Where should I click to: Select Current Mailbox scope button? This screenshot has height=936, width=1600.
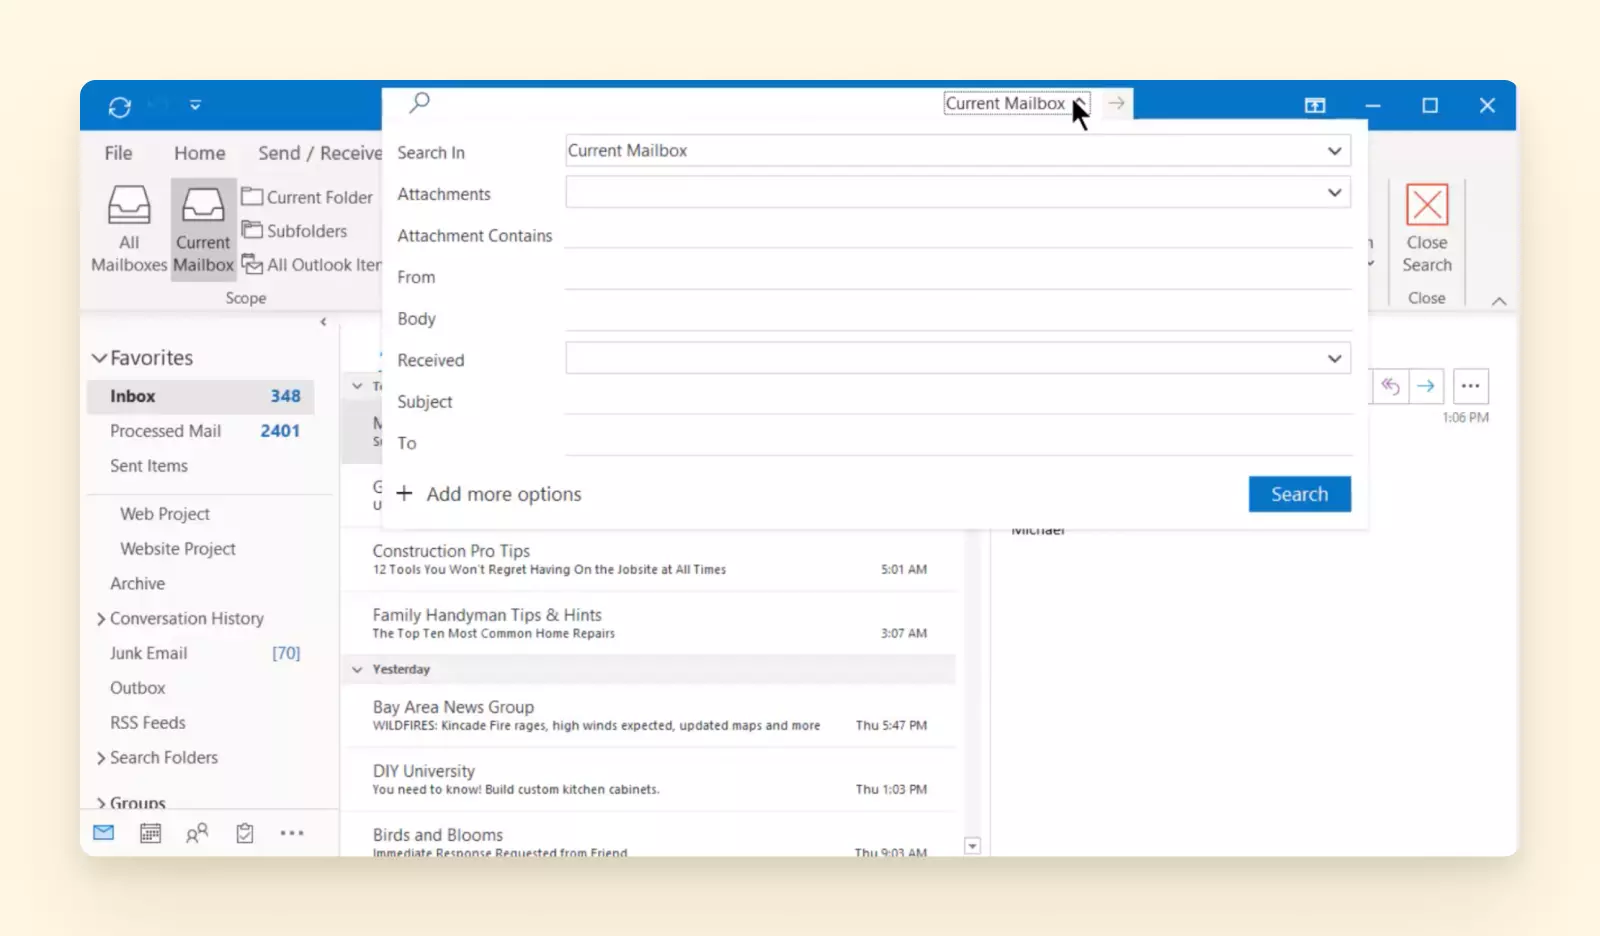pyautogui.click(x=203, y=229)
